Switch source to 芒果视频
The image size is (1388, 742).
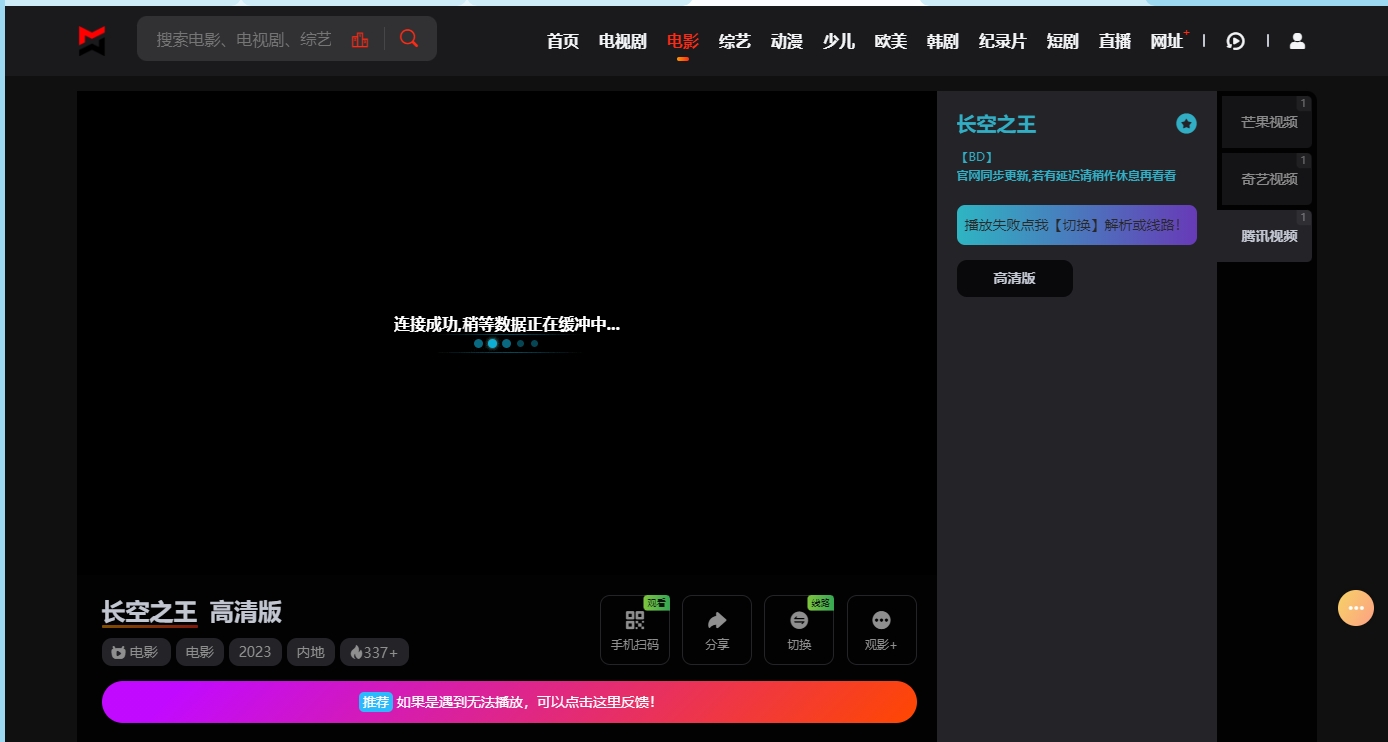1266,120
